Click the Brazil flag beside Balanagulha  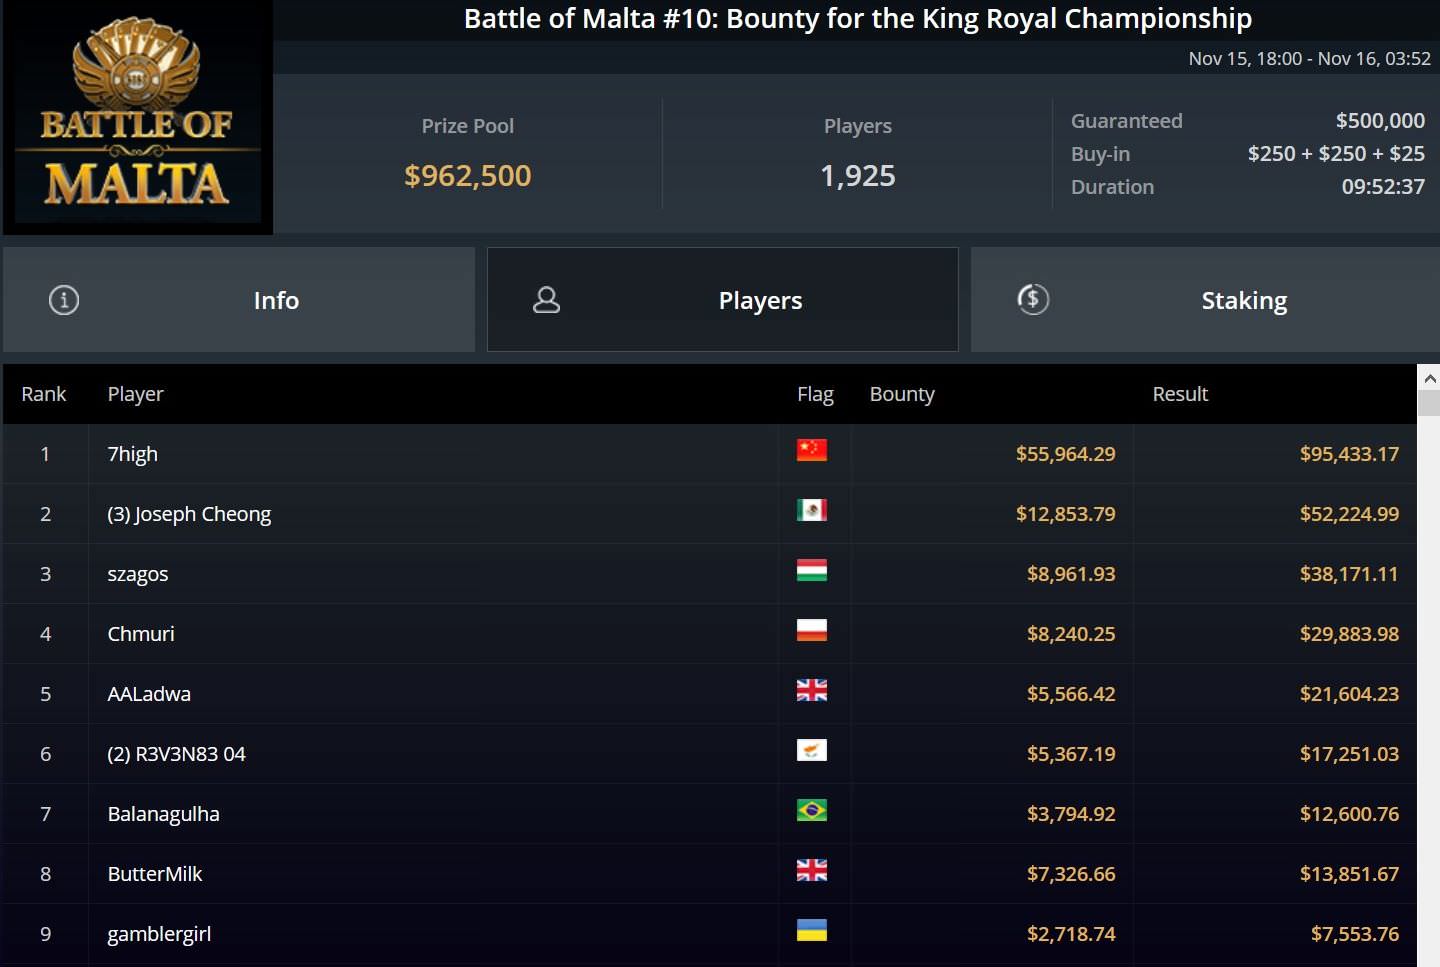point(811,811)
